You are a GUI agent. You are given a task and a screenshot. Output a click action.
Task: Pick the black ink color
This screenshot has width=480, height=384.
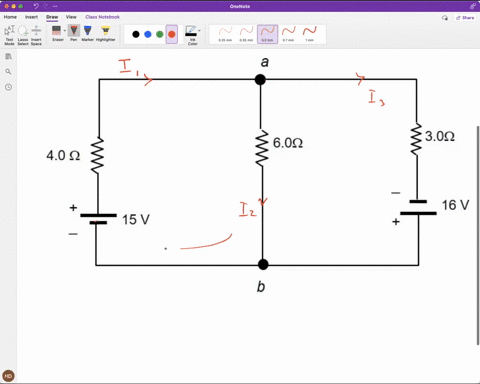tap(136, 34)
